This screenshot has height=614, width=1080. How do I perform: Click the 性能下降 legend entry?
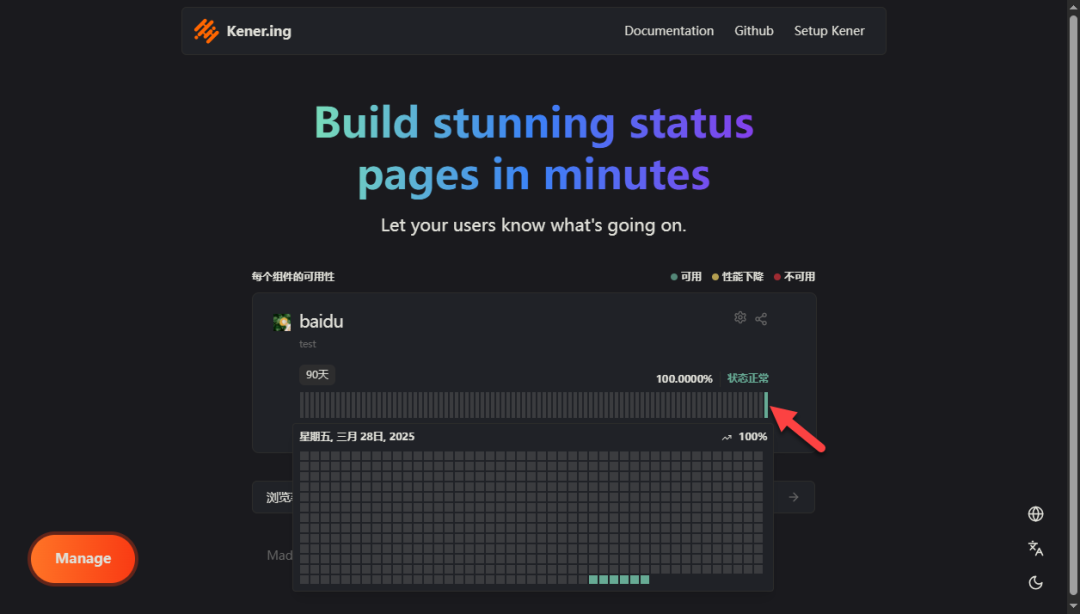738,276
